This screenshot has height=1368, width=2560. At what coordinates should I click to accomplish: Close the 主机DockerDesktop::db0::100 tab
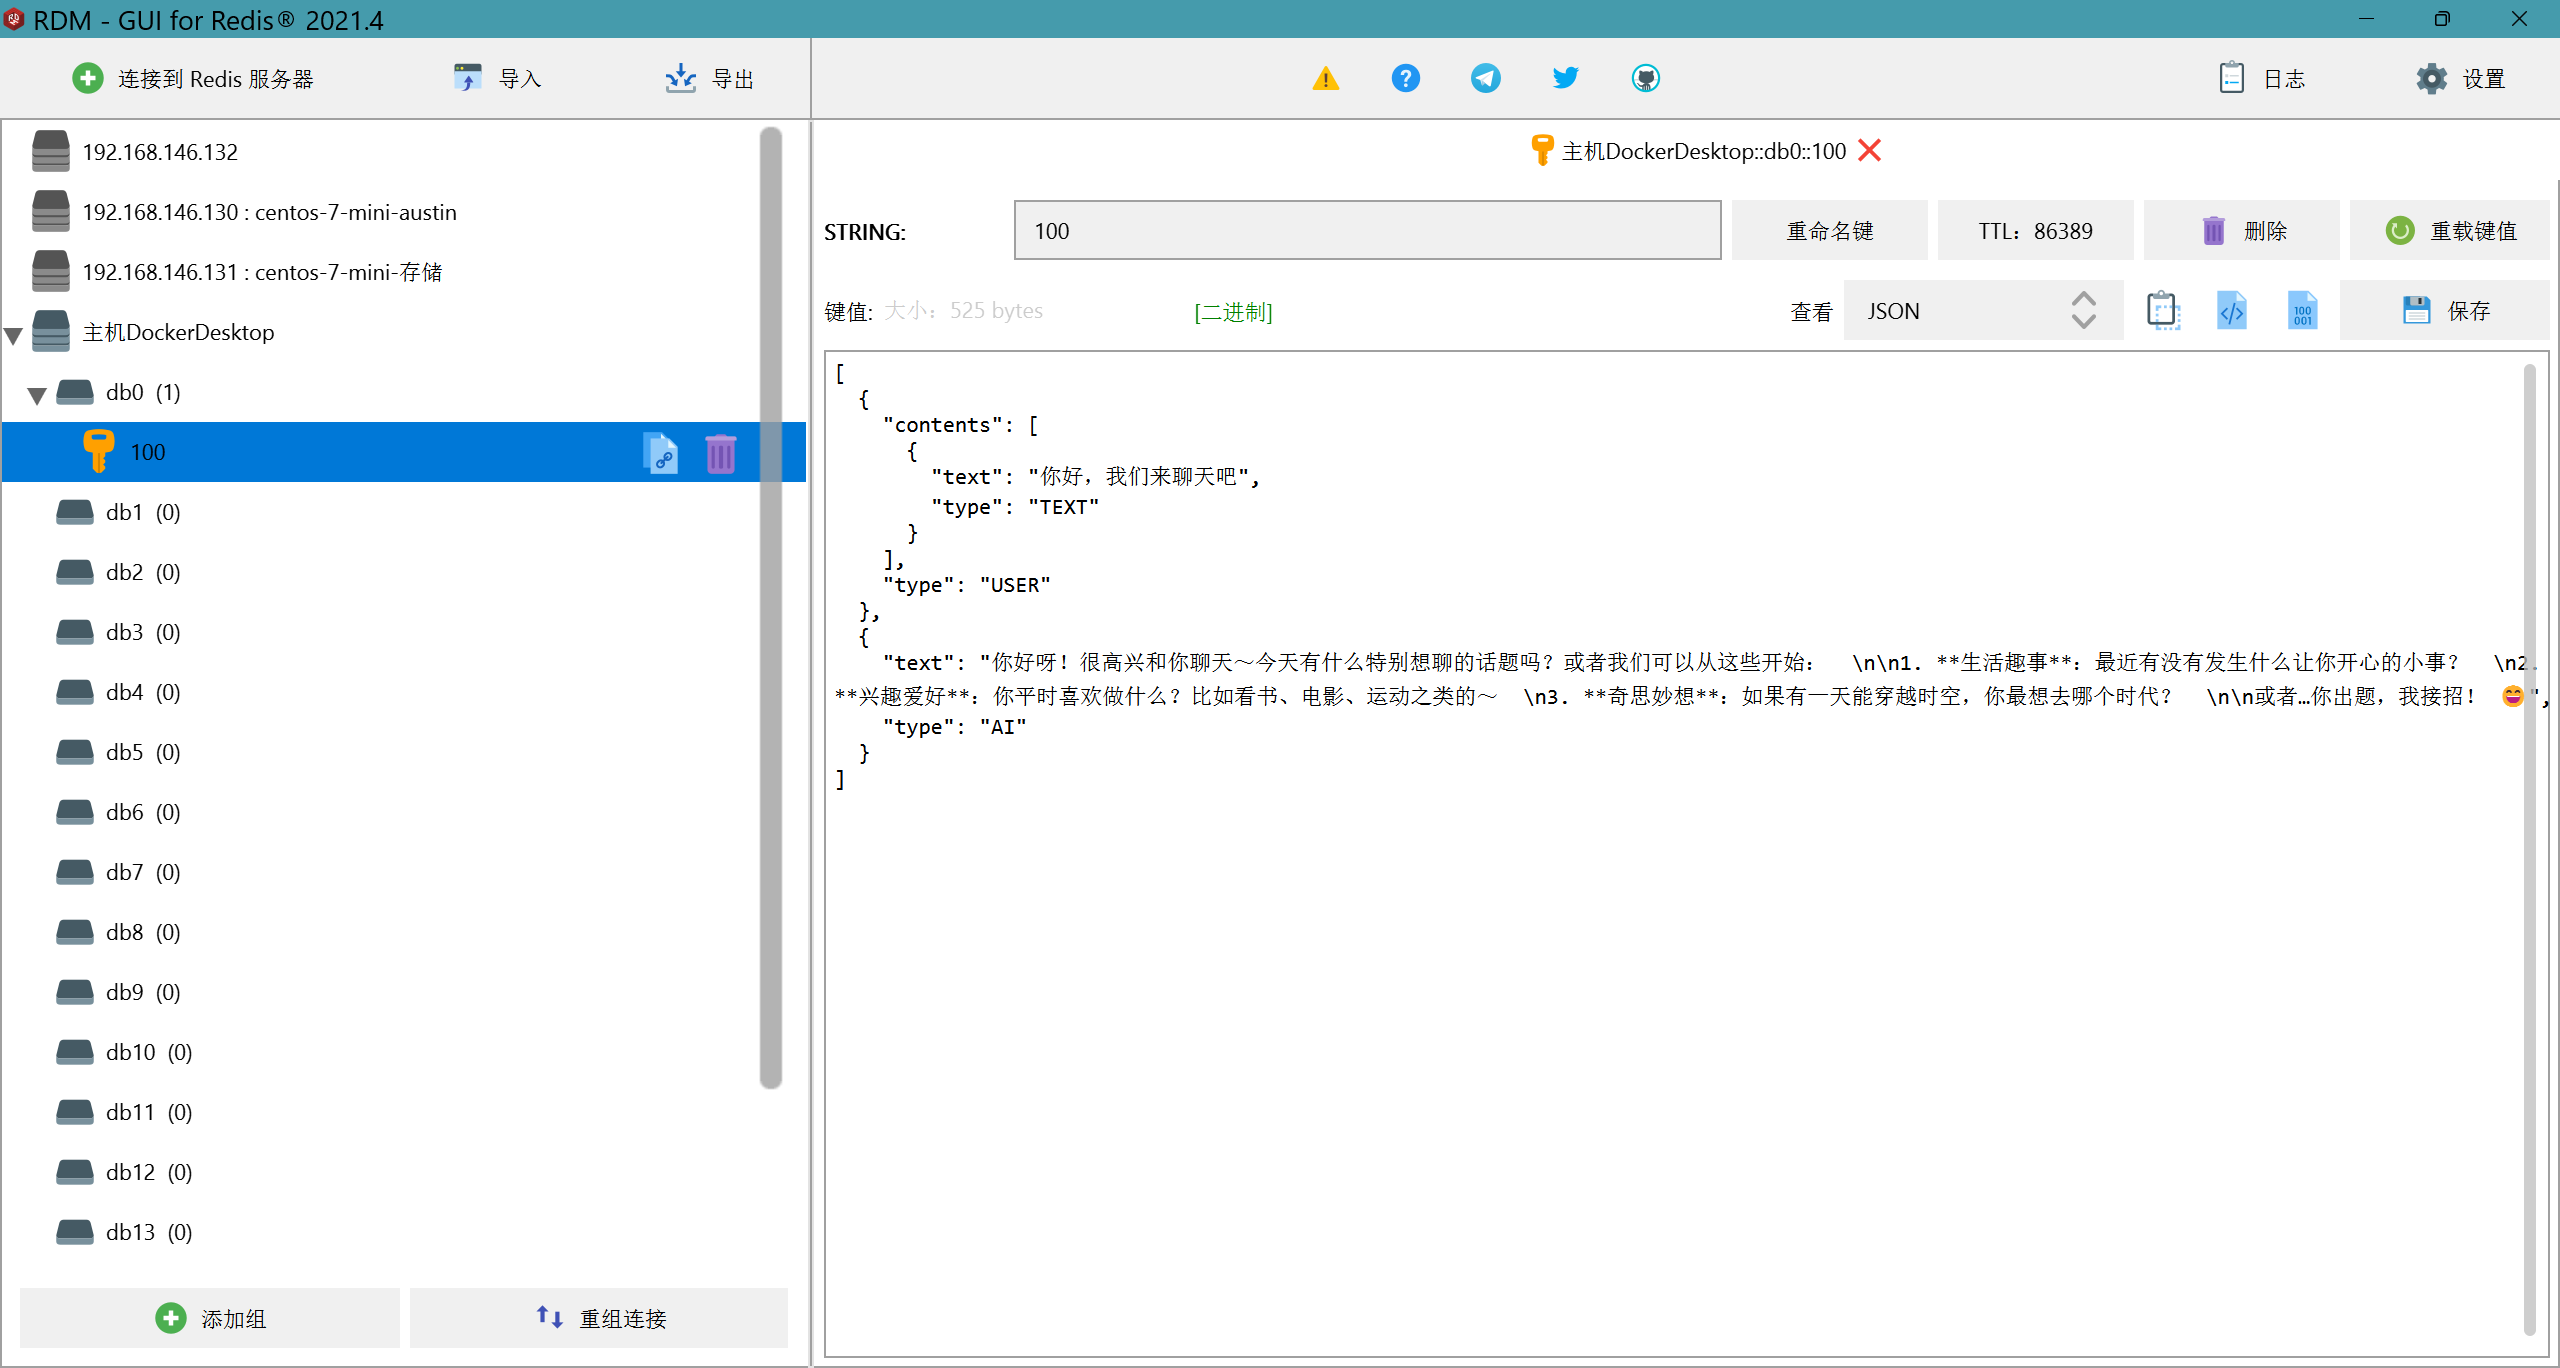1869,151
